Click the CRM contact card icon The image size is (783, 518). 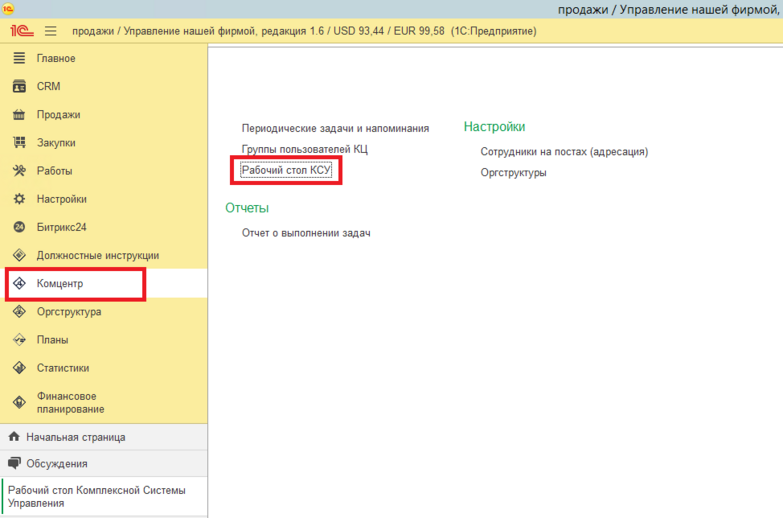[x=19, y=86]
